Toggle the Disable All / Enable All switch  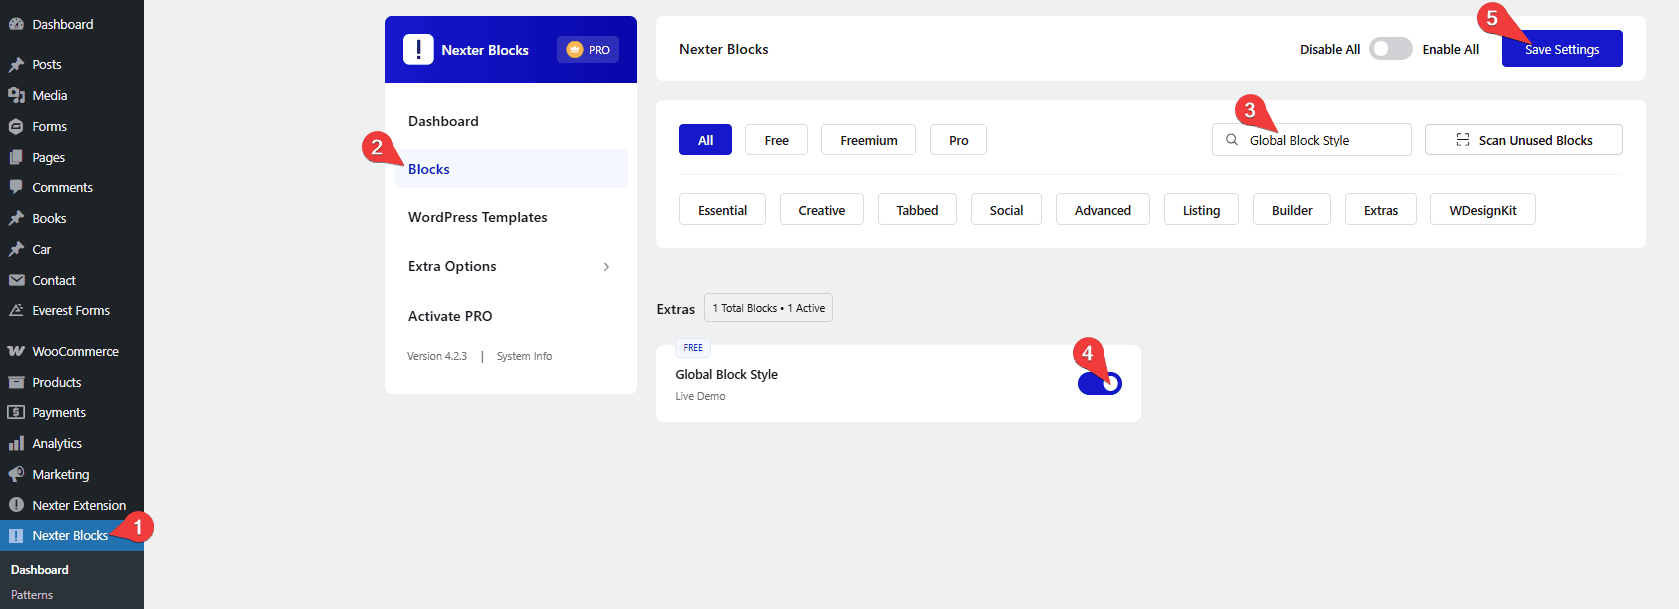pos(1390,49)
